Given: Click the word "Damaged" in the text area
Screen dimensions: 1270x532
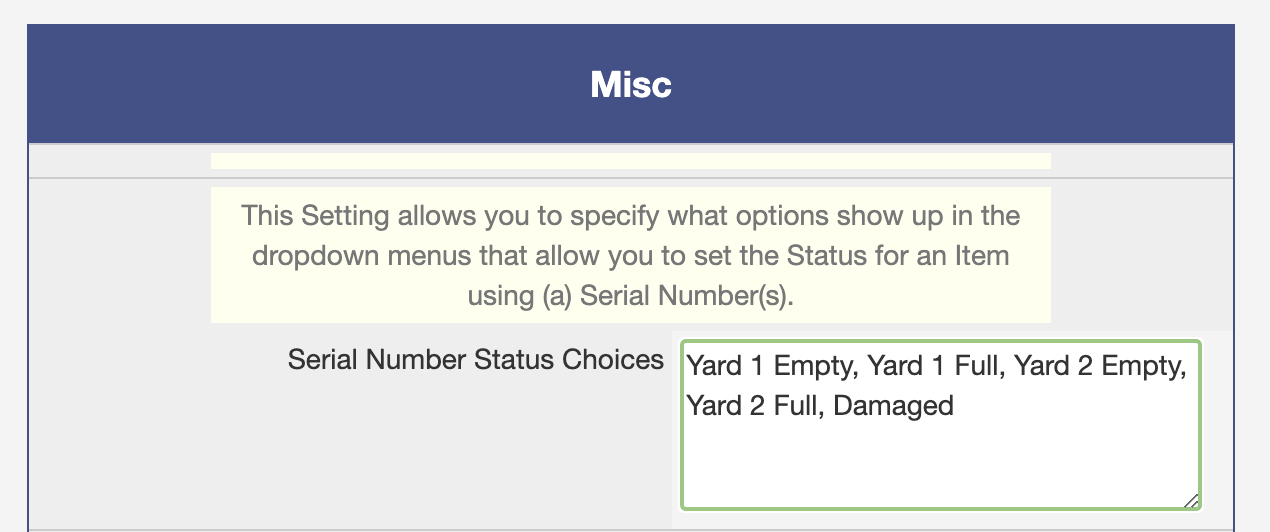Looking at the screenshot, I should coord(893,405).
